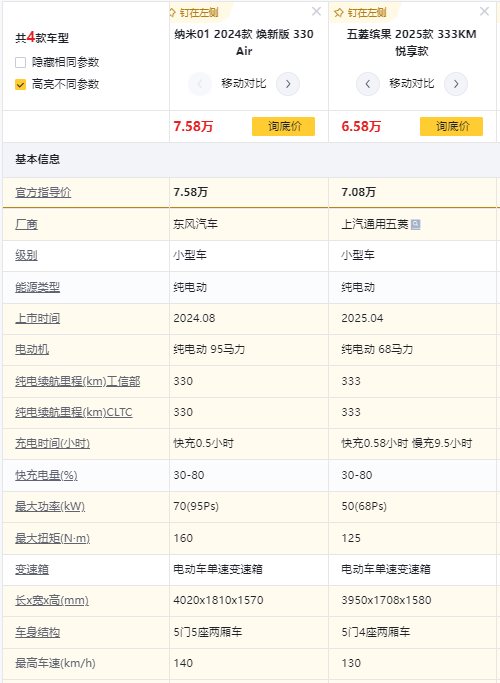
Task: Click red 7.58万 price of 纳米01
Action: click(193, 126)
